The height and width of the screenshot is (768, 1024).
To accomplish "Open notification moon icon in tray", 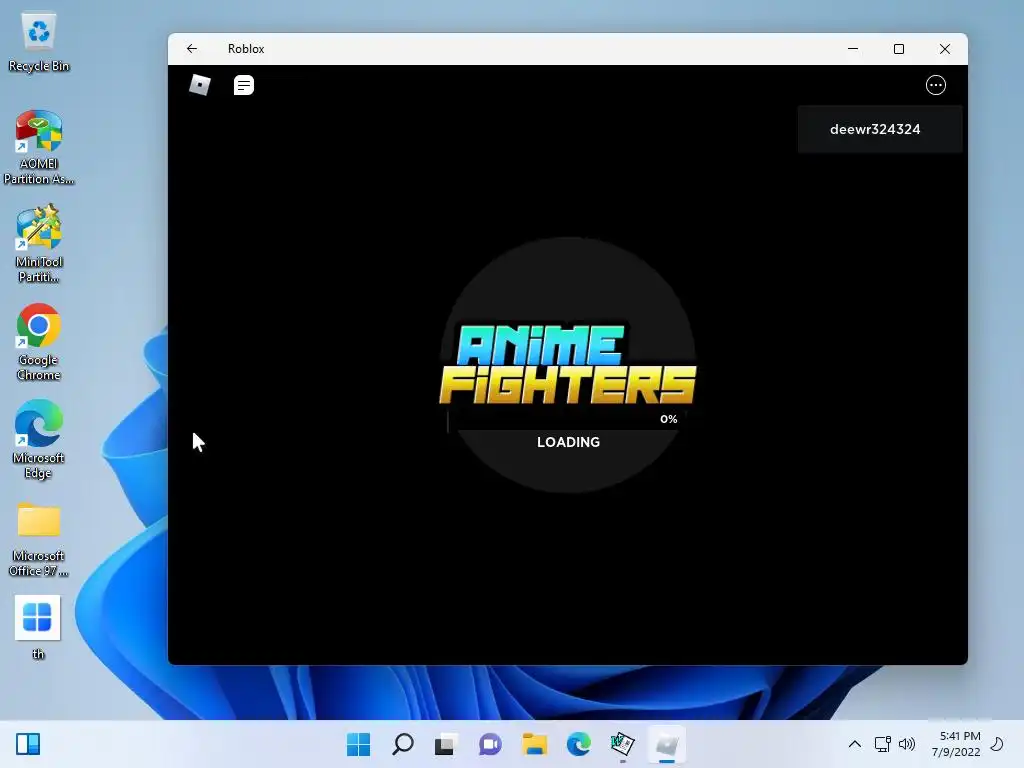I will pos(997,744).
